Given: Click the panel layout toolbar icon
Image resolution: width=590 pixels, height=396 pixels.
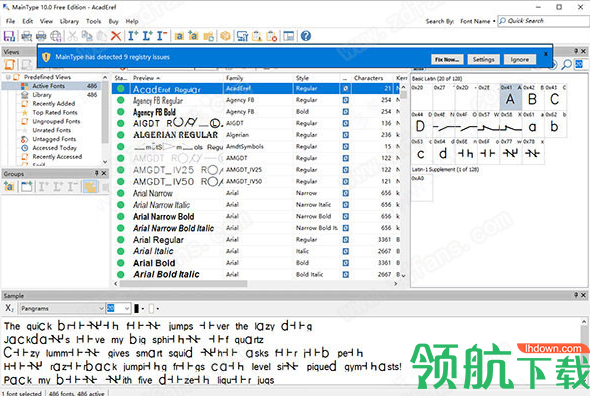Looking at the screenshot, I should (x=289, y=36).
